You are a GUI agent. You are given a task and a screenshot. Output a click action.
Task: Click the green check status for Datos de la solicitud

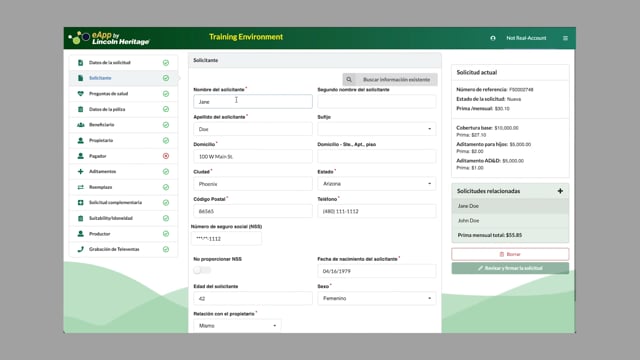[166, 62]
